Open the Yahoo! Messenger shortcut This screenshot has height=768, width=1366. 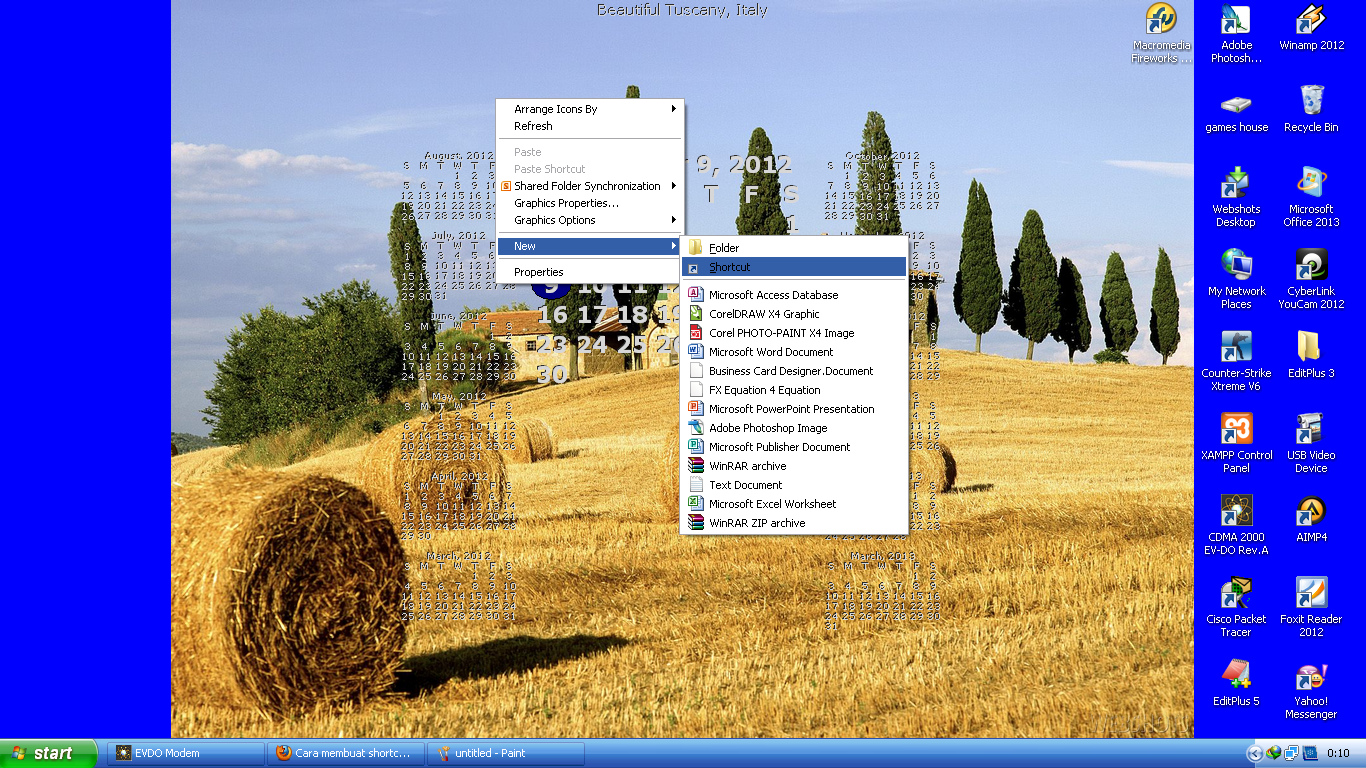coord(1311,690)
